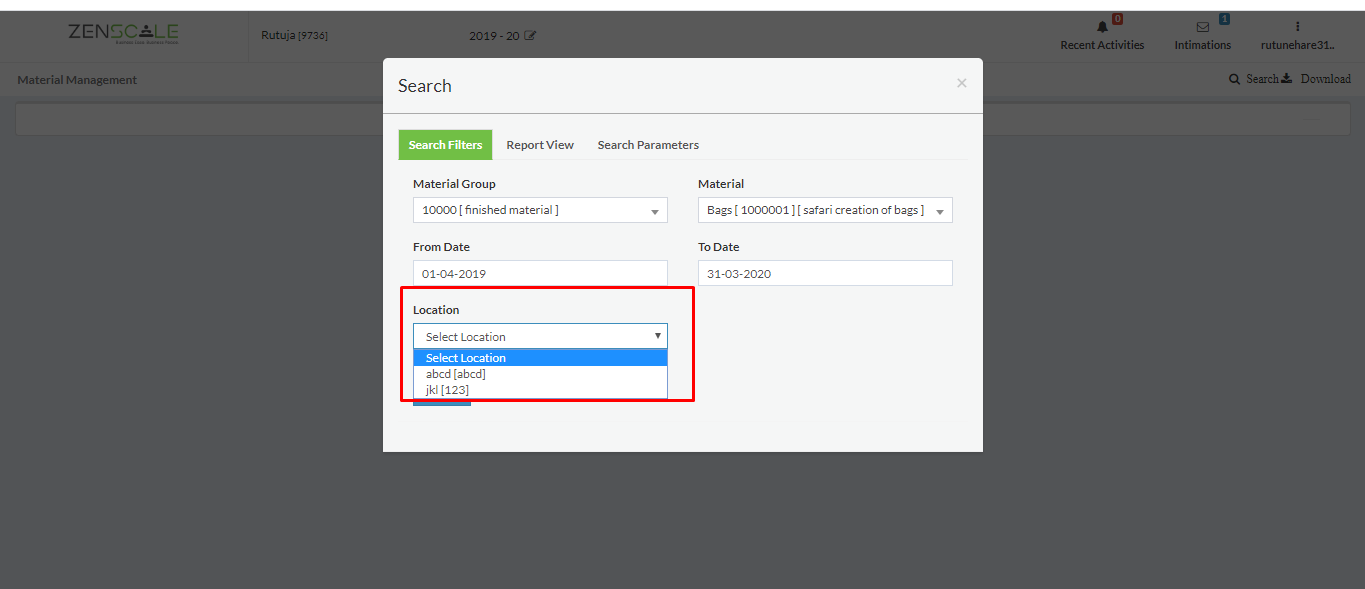Screen dimensions: 1365x589
Task: Switch to the Report View tab
Action: tap(540, 145)
